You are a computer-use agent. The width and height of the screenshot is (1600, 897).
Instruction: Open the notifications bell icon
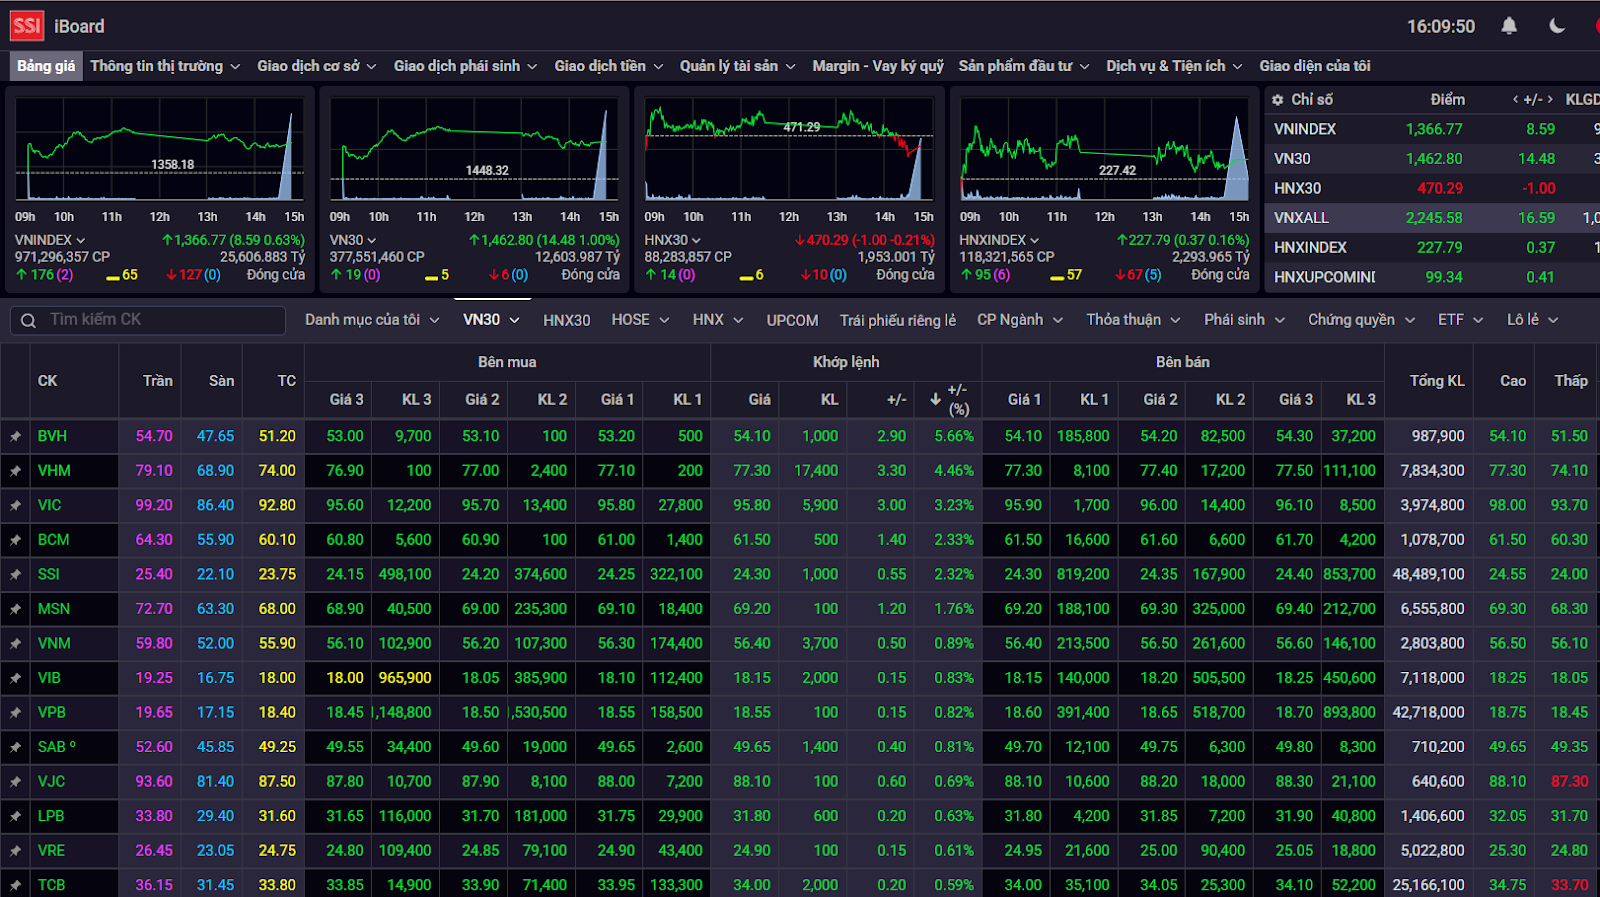[1509, 26]
